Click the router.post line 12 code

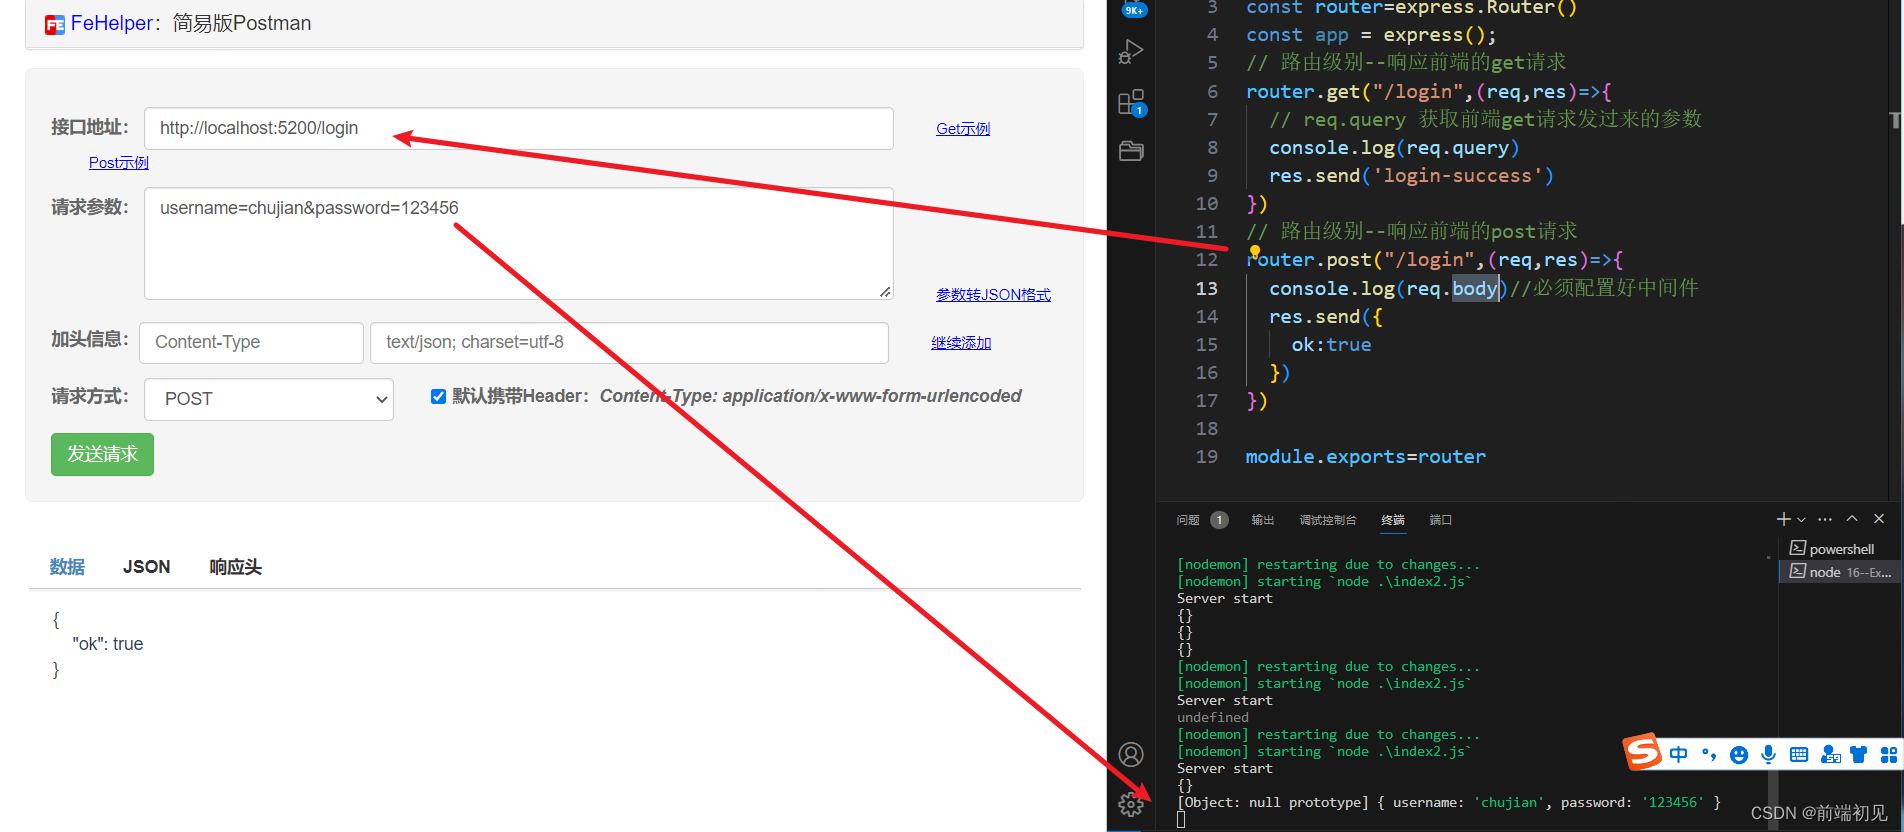click(x=1434, y=260)
